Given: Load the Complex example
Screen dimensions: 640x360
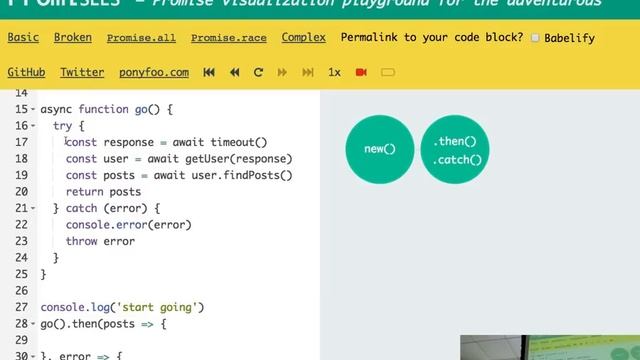Looking at the screenshot, I should 304,38.
